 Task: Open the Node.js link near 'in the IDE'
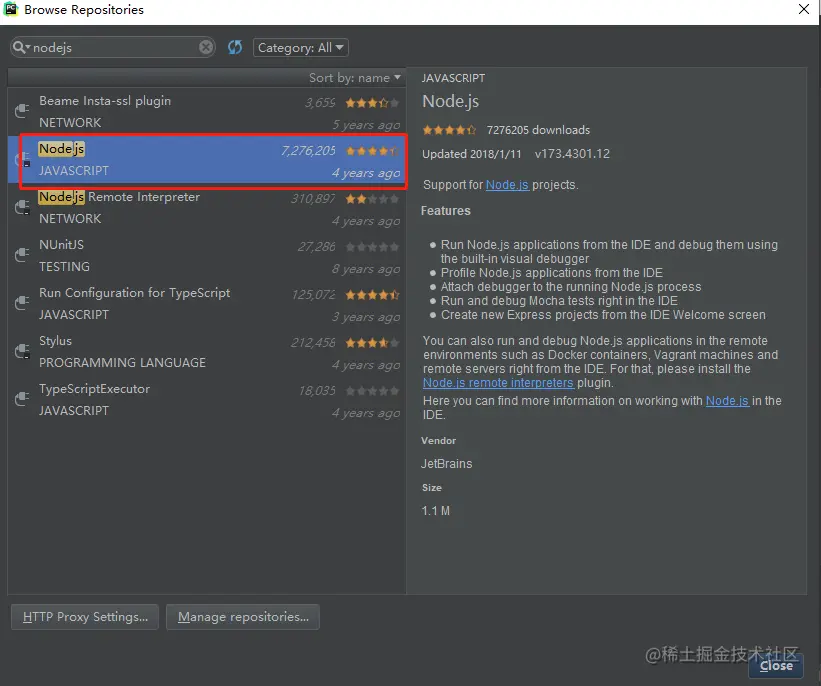[727, 401]
